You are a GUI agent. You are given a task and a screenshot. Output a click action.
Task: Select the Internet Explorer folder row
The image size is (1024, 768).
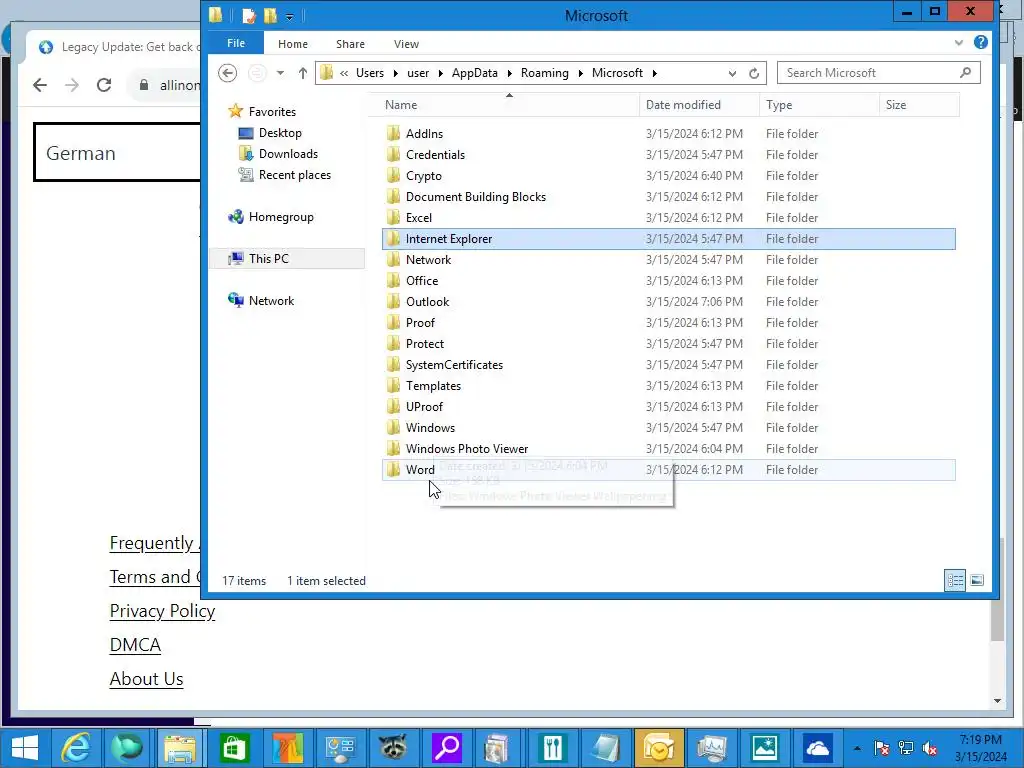(669, 239)
